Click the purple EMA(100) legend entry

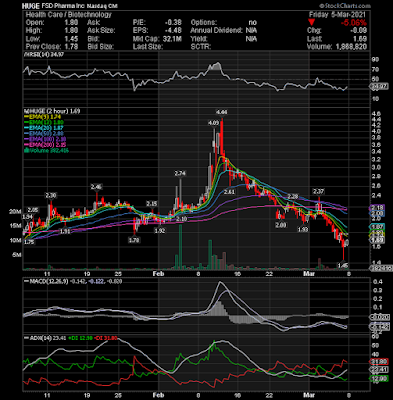(45, 139)
